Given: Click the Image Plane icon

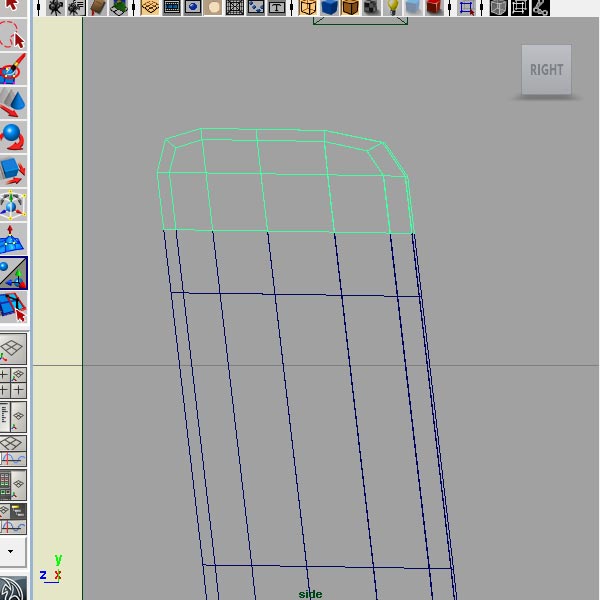Looking at the screenshot, I should click(118, 8).
